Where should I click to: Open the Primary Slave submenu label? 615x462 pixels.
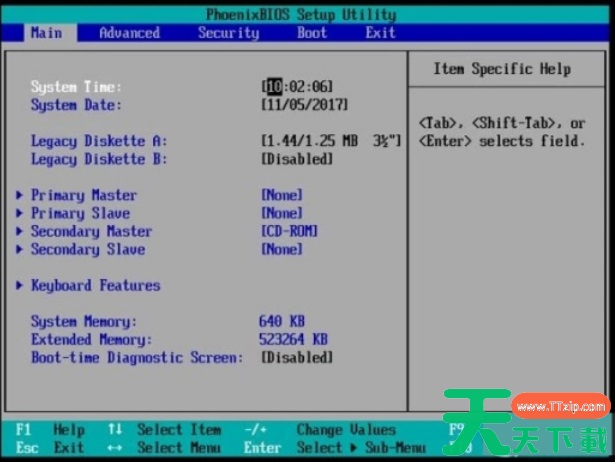[x=80, y=213]
